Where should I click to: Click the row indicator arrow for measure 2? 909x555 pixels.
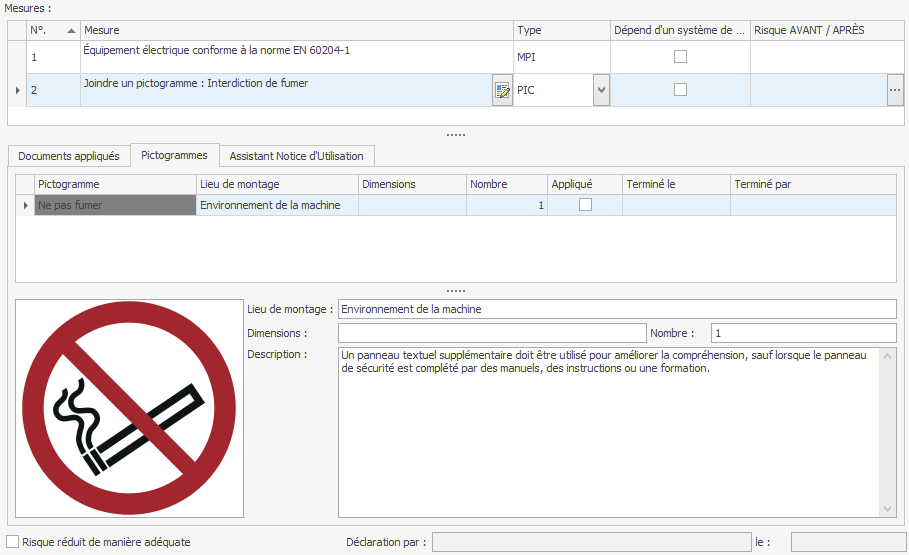[x=16, y=90]
